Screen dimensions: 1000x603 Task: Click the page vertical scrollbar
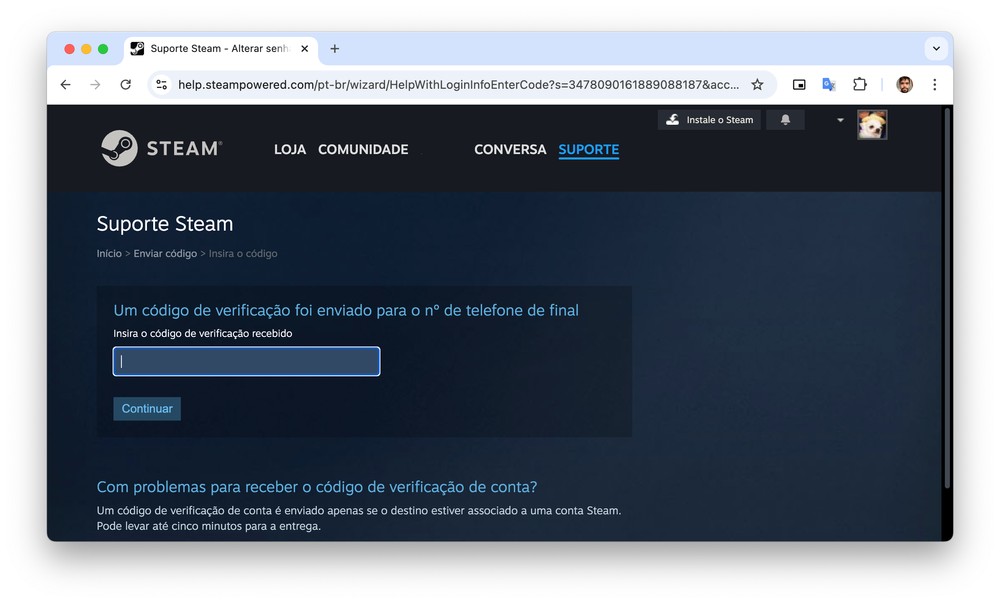(x=948, y=296)
